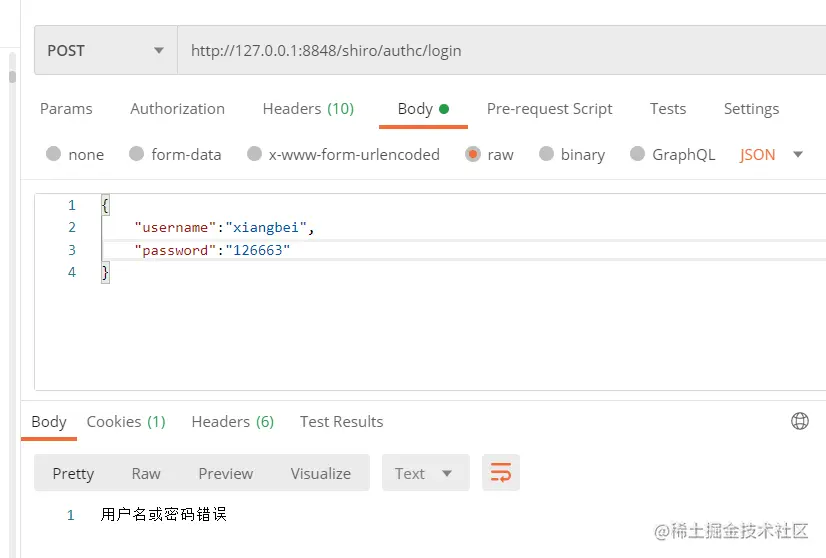Open the Test Results tab
The width and height of the screenshot is (826, 558).
(x=341, y=422)
